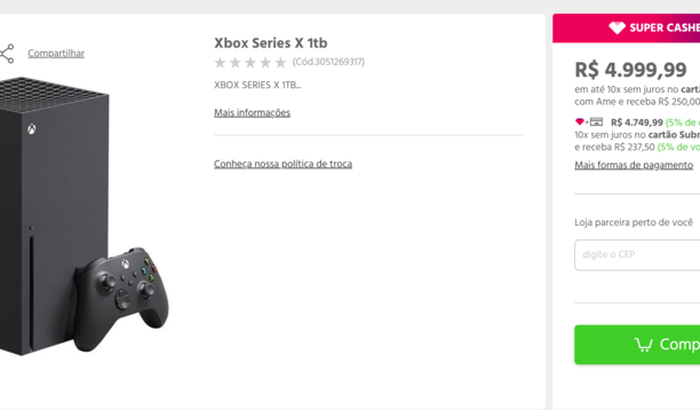Click the share icon beside Compartilhar
The image size is (700, 410).
click(7, 54)
